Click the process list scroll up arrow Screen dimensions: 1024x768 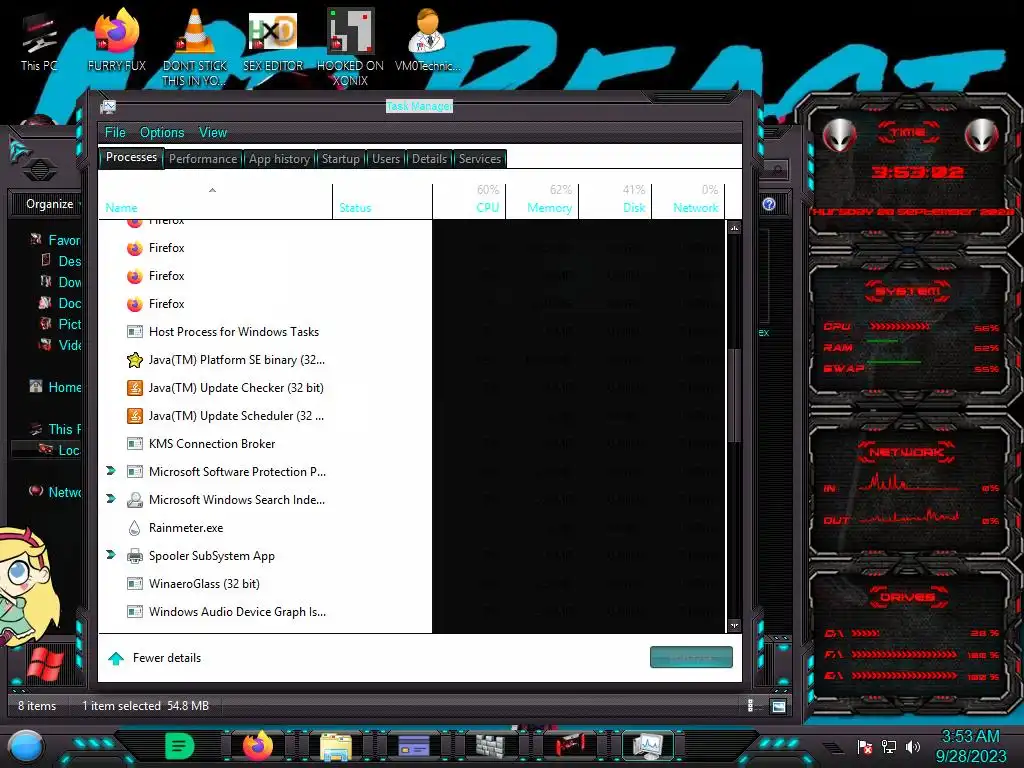click(x=734, y=228)
